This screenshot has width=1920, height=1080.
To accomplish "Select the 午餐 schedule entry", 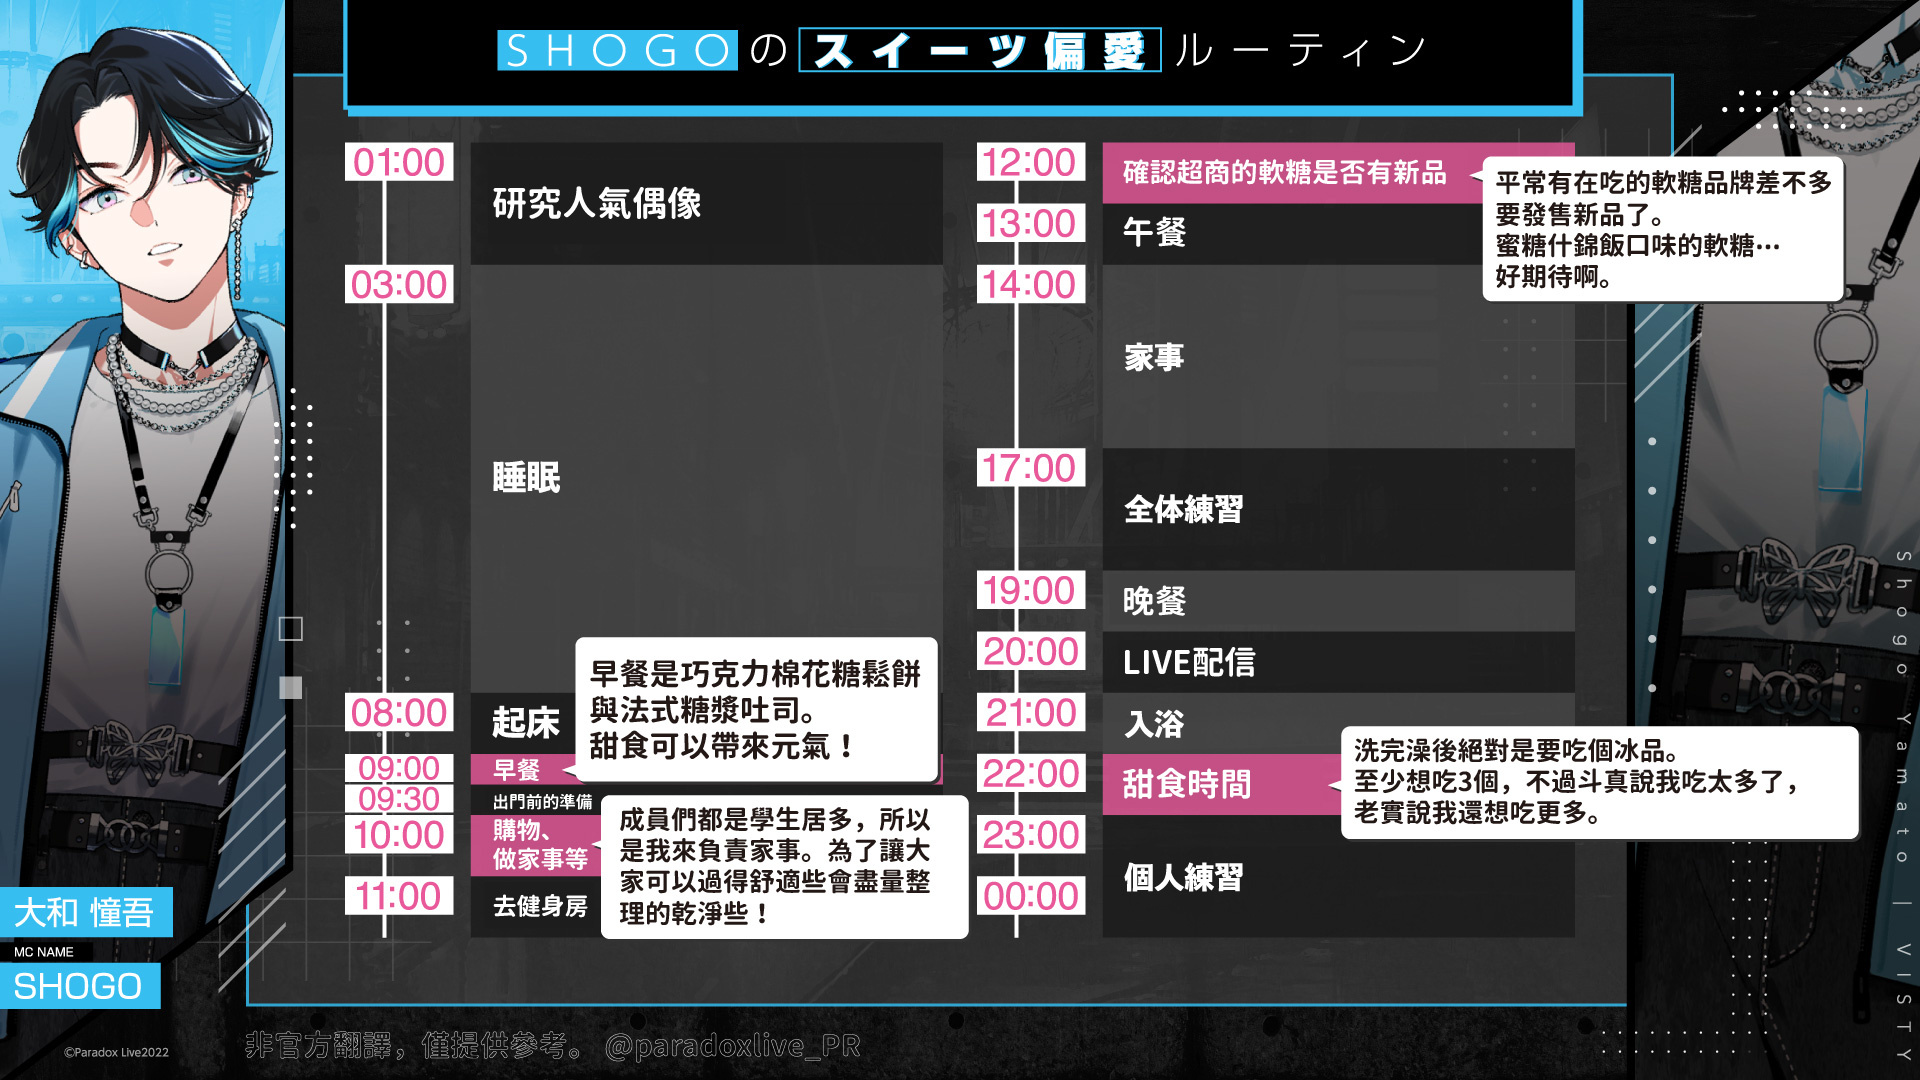I will [x=1292, y=233].
